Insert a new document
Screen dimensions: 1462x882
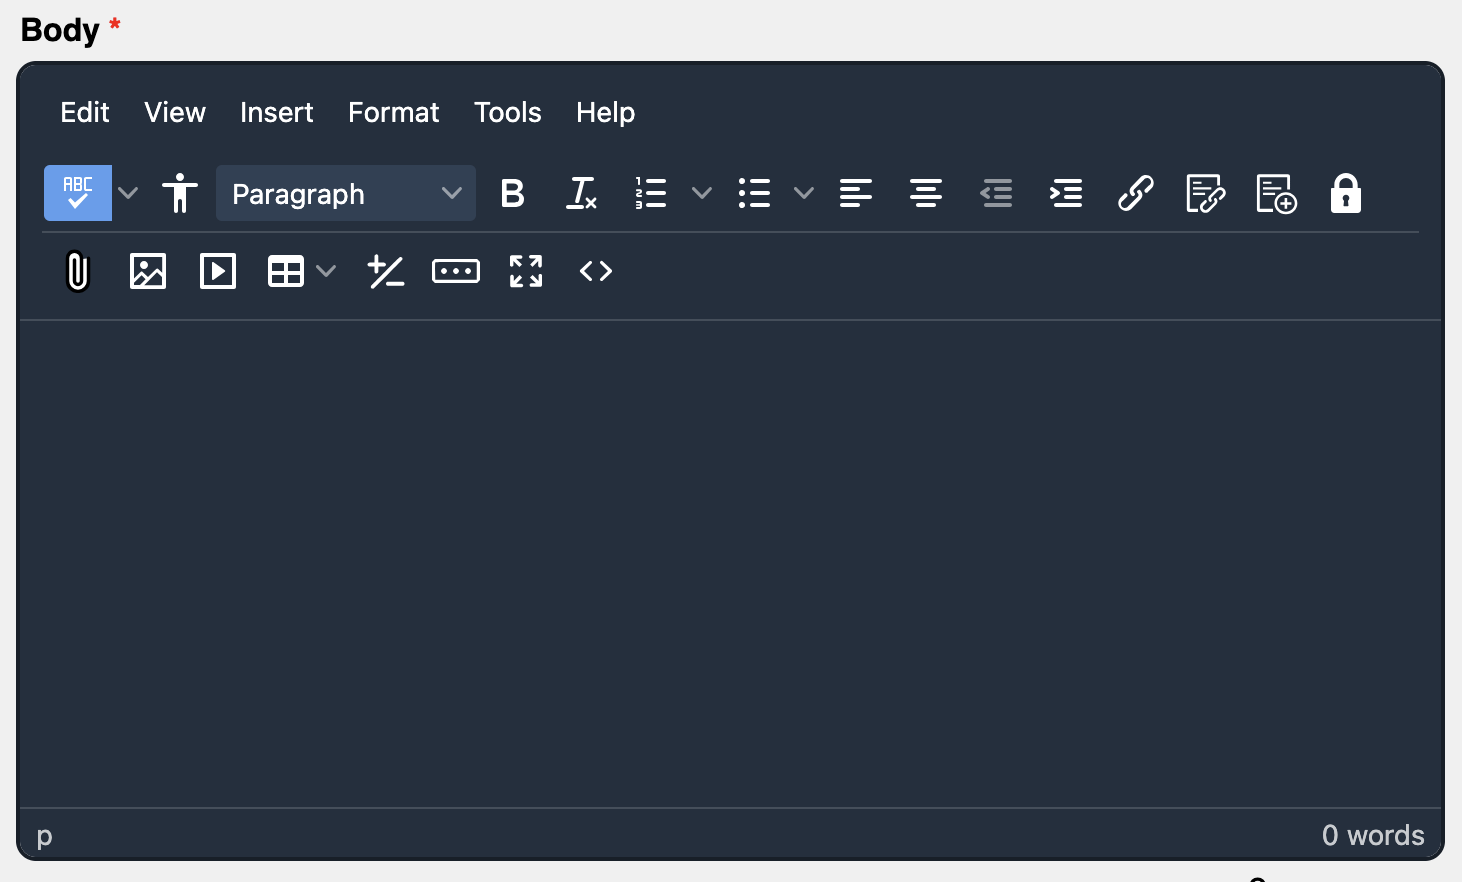tap(1276, 193)
